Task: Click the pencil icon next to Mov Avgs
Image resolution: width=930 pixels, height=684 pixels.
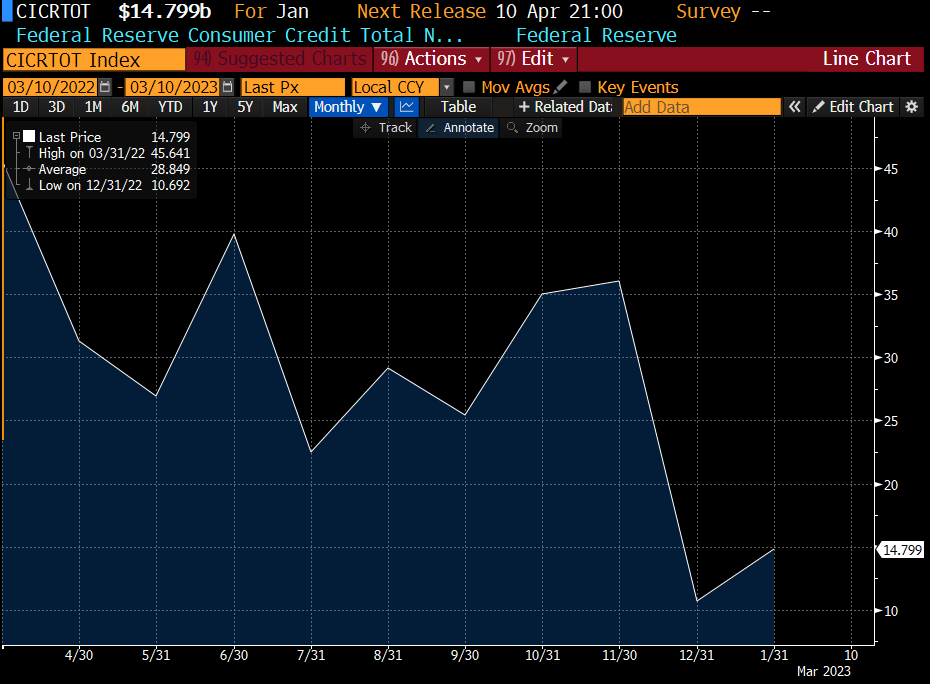Action: coord(560,87)
